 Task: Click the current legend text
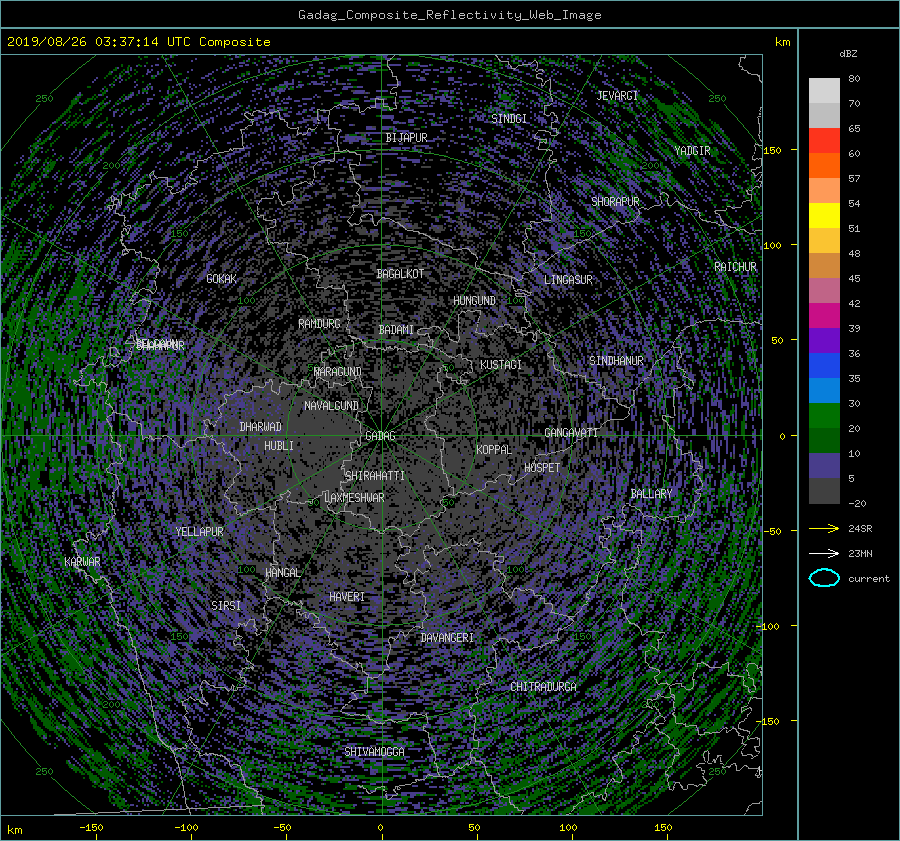coord(869,579)
